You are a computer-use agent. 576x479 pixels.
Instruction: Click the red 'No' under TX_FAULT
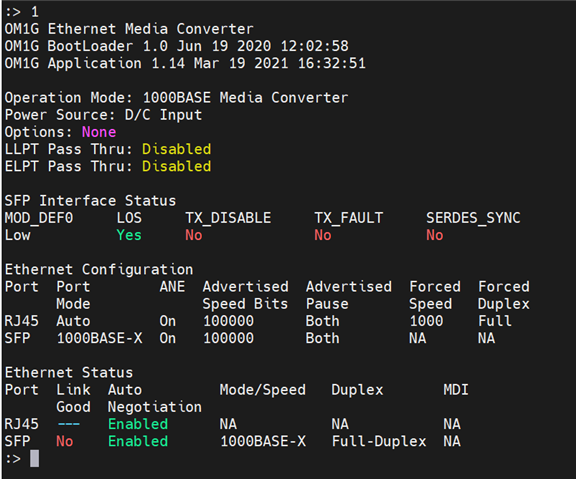coord(323,235)
